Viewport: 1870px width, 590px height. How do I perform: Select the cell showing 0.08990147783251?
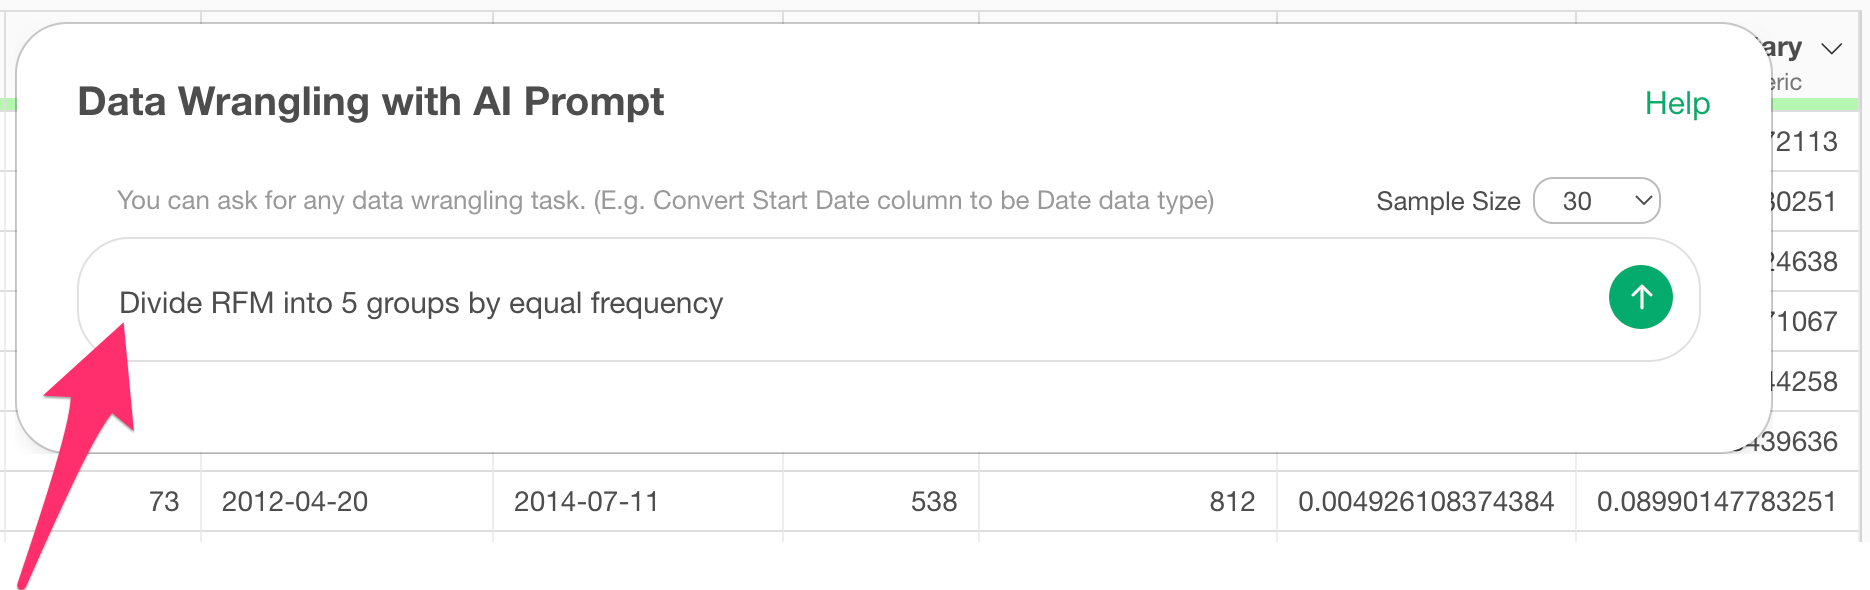tap(1716, 501)
